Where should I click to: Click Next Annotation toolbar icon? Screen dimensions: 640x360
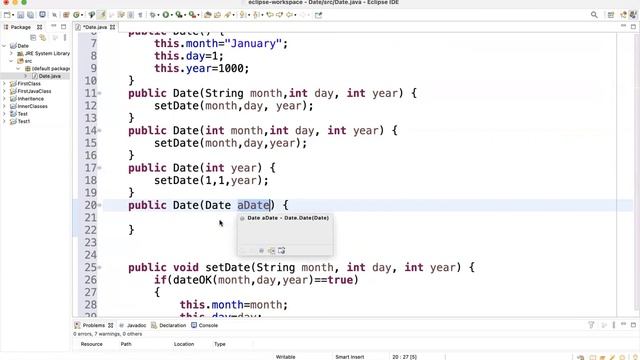point(242,15)
